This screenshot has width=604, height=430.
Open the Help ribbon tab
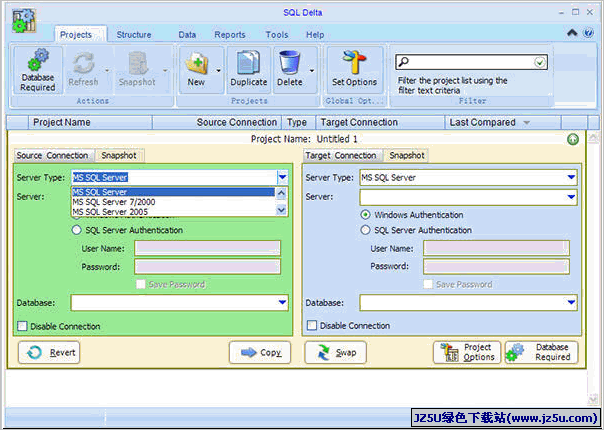click(315, 35)
